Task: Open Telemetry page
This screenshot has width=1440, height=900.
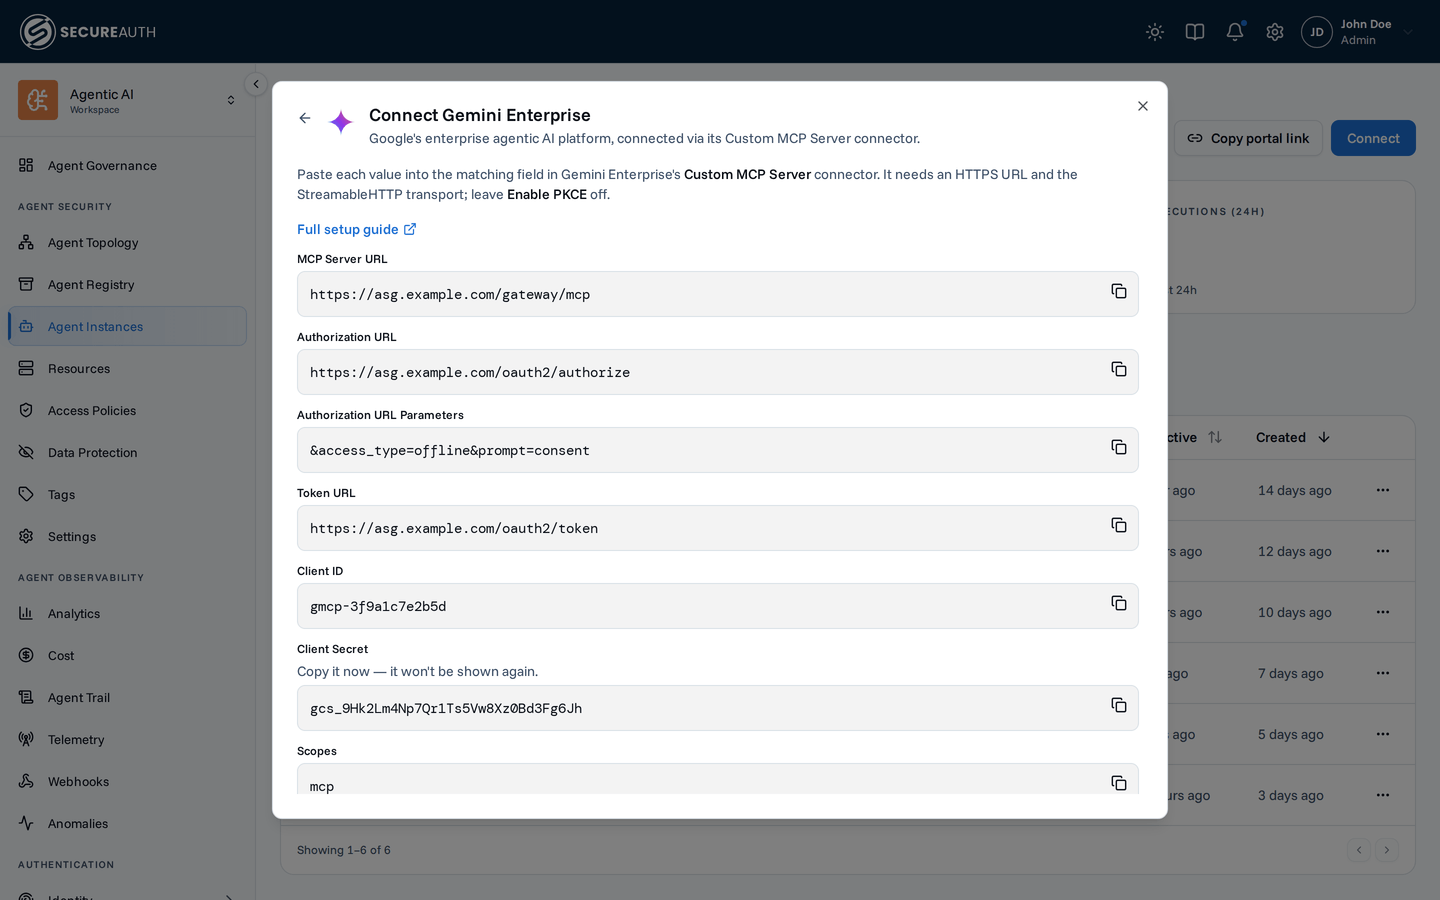Action: point(127,739)
